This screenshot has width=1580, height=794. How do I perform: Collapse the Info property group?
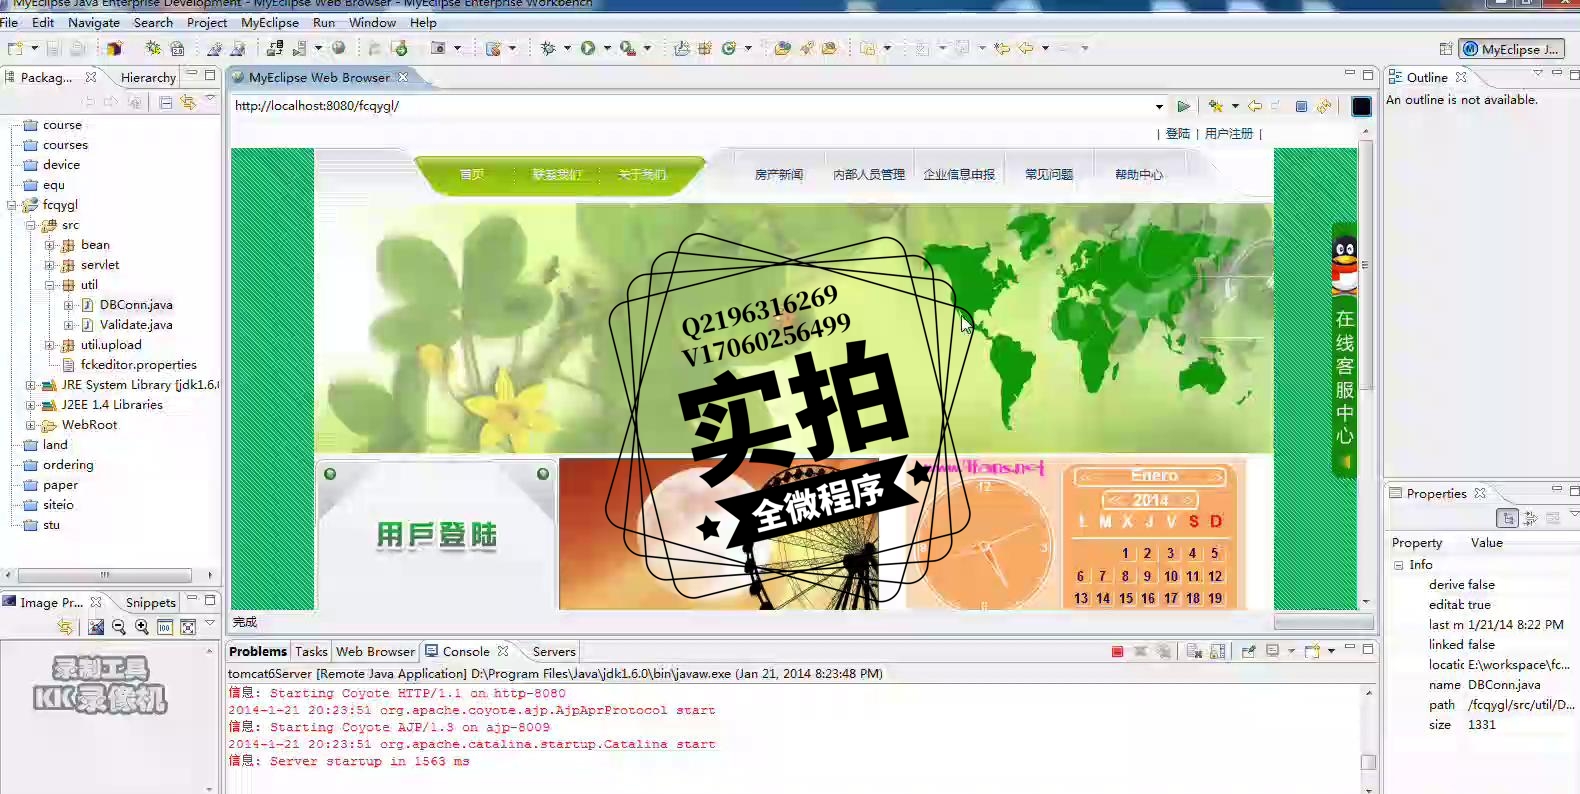click(1398, 565)
